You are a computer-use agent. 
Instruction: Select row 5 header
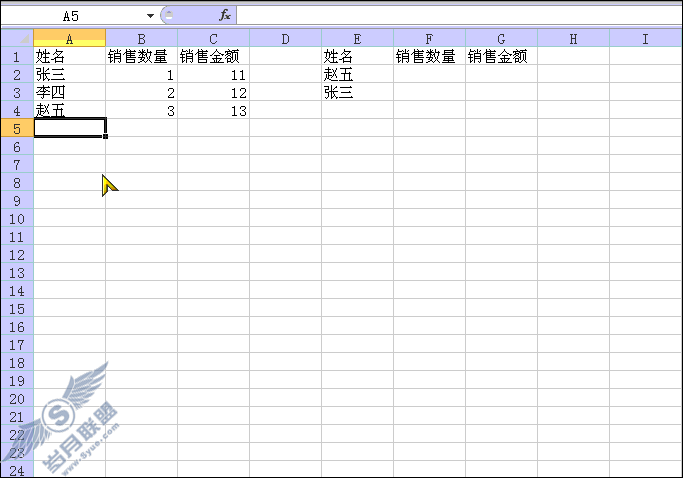click(x=17, y=129)
